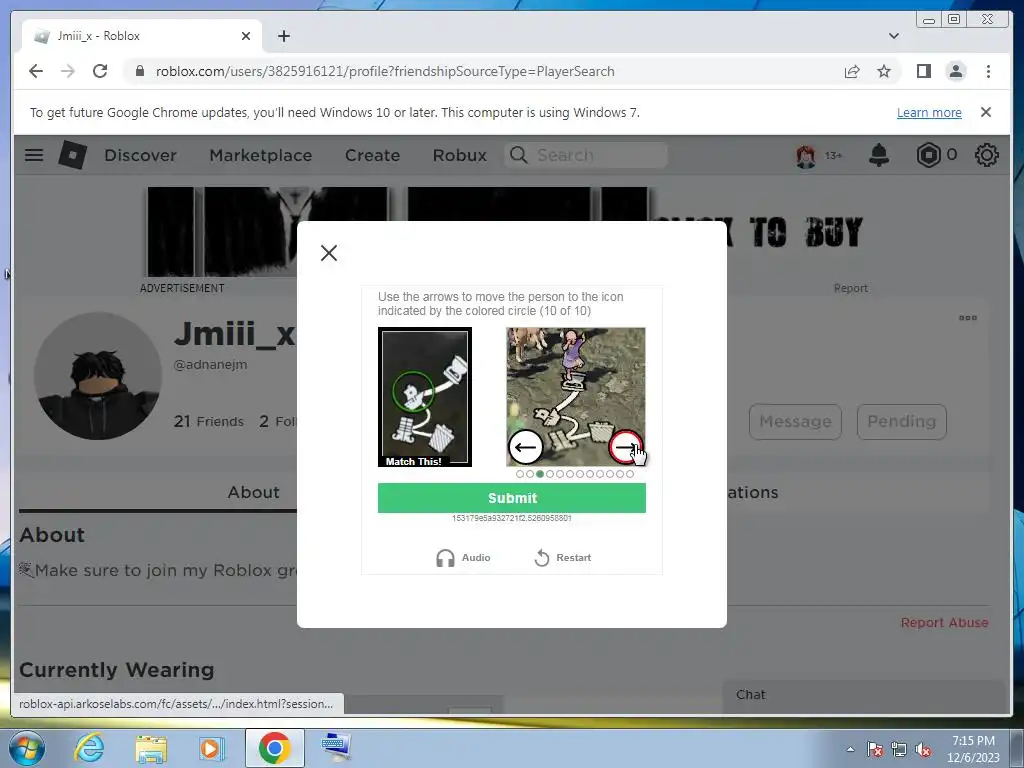Viewport: 1024px width, 768px height.
Task: Open the notifications bell
Action: (879, 155)
